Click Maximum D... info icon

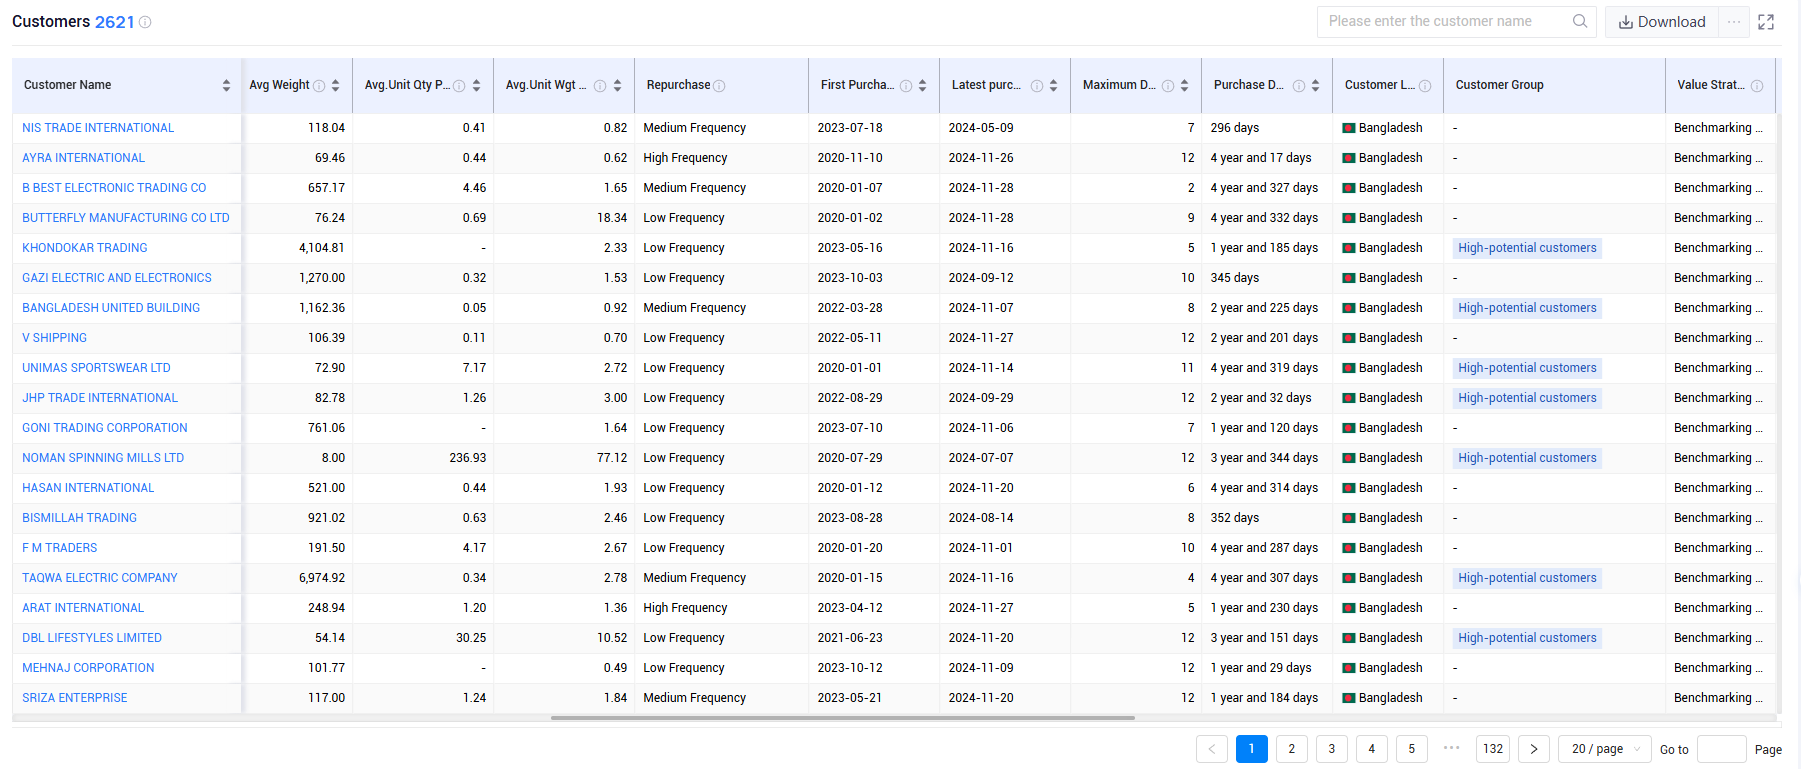pos(1168,86)
